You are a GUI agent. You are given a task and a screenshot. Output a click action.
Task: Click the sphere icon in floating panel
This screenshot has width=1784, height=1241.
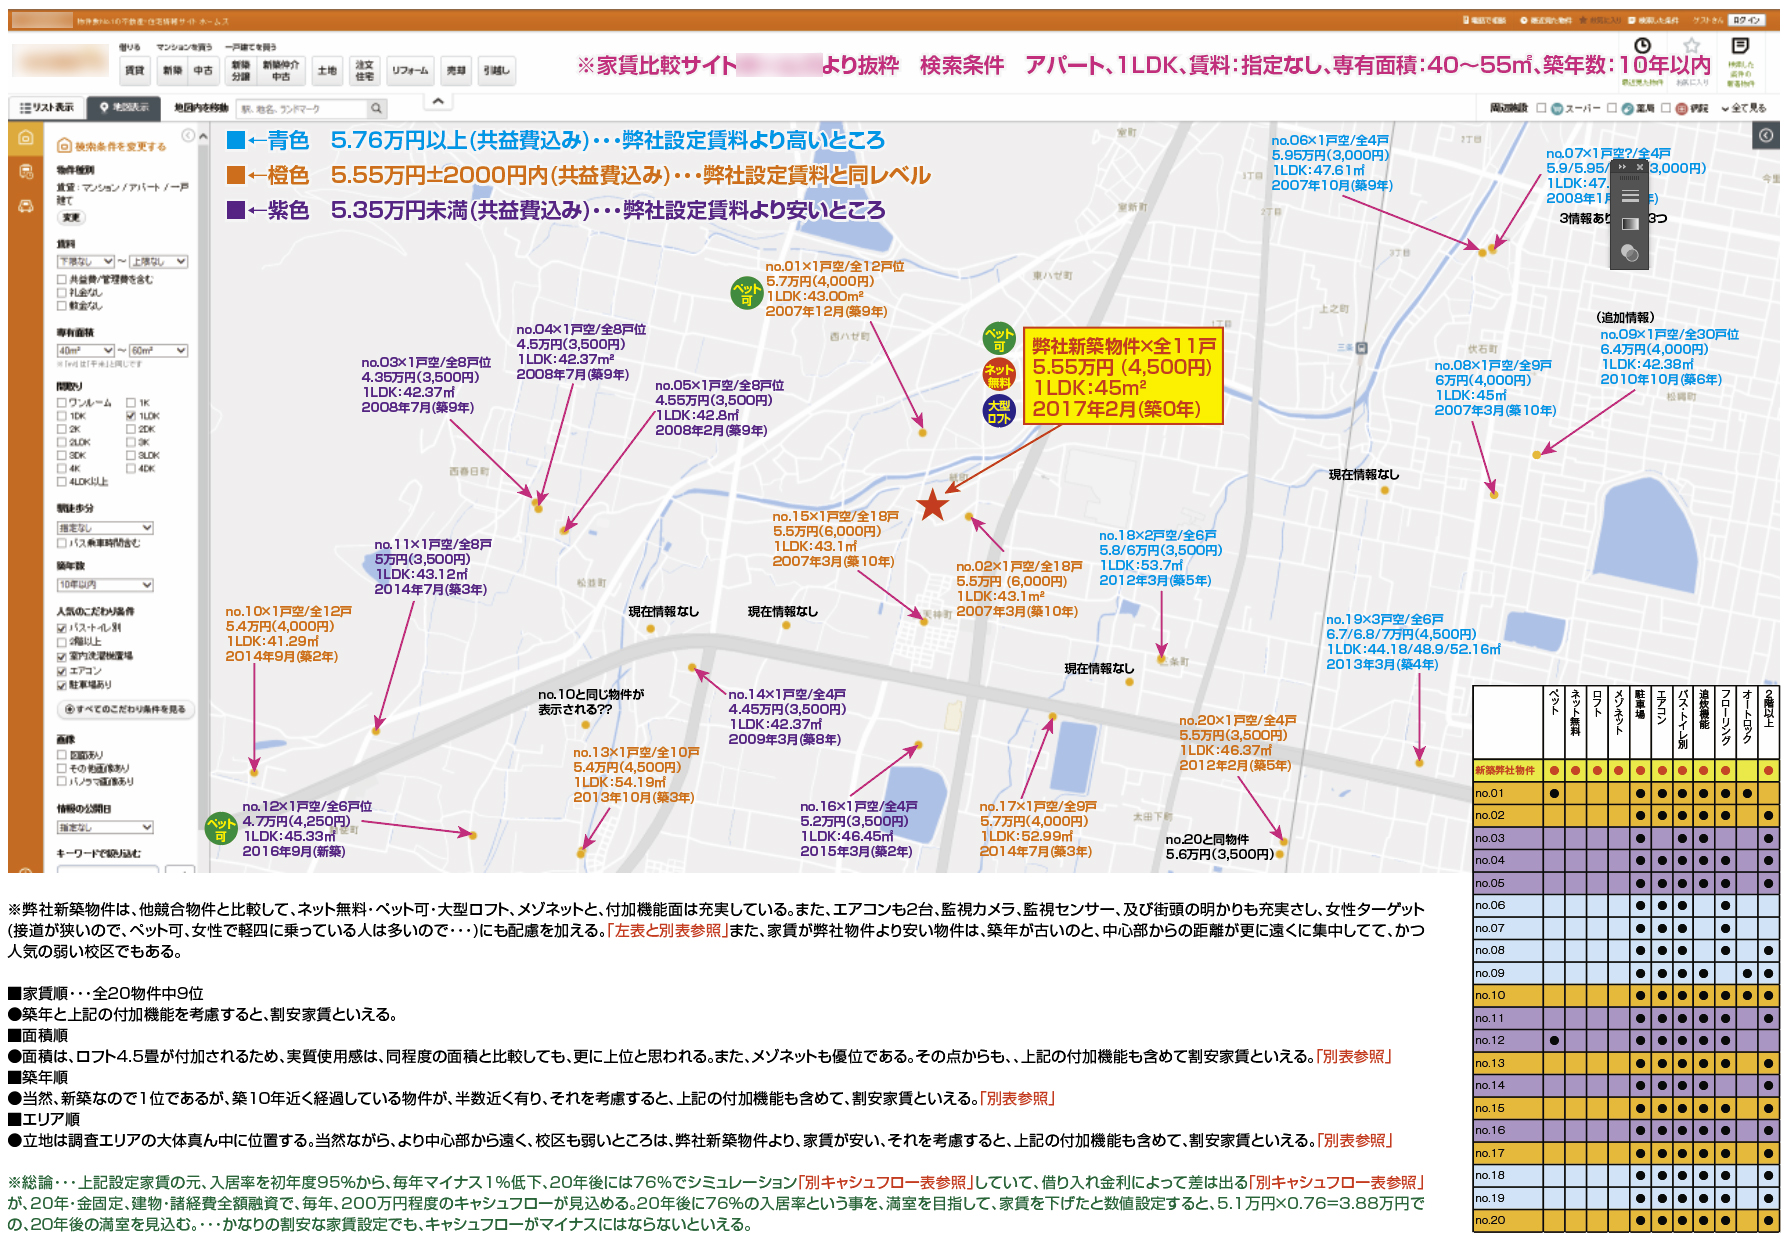click(1630, 253)
